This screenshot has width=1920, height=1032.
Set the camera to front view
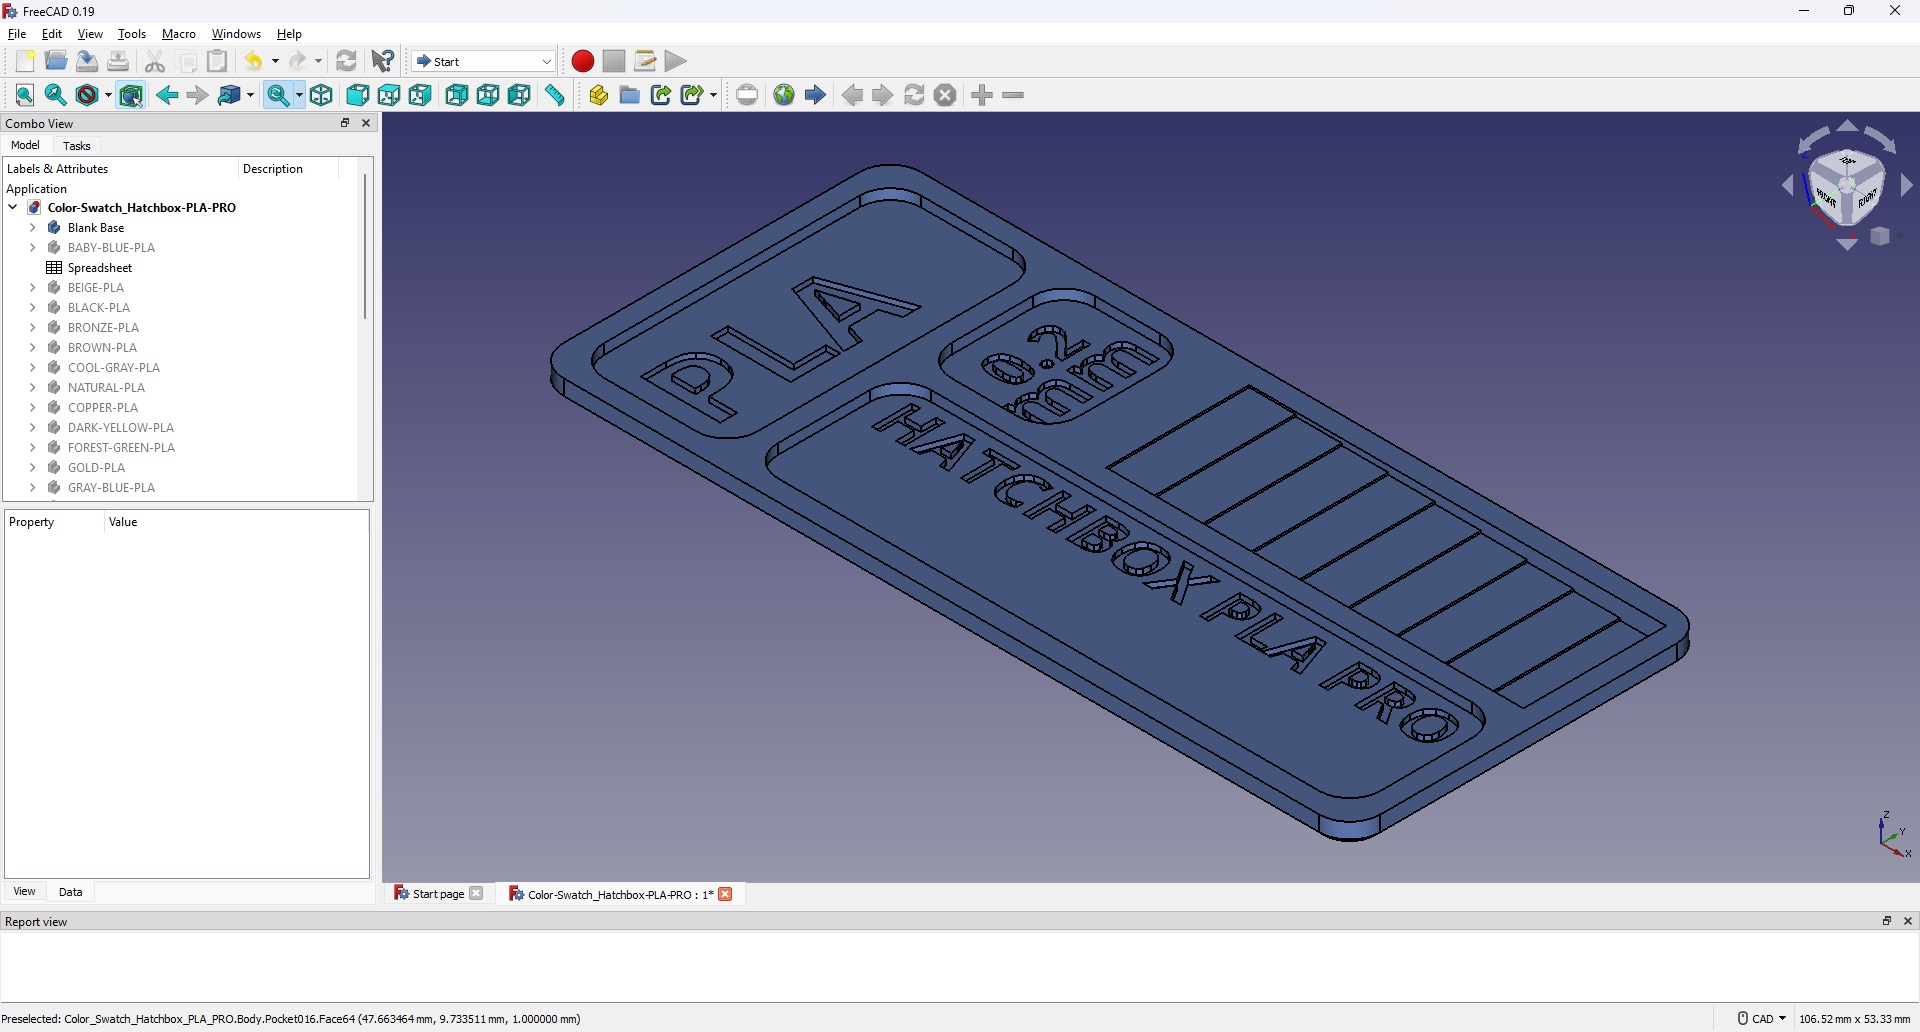click(358, 95)
